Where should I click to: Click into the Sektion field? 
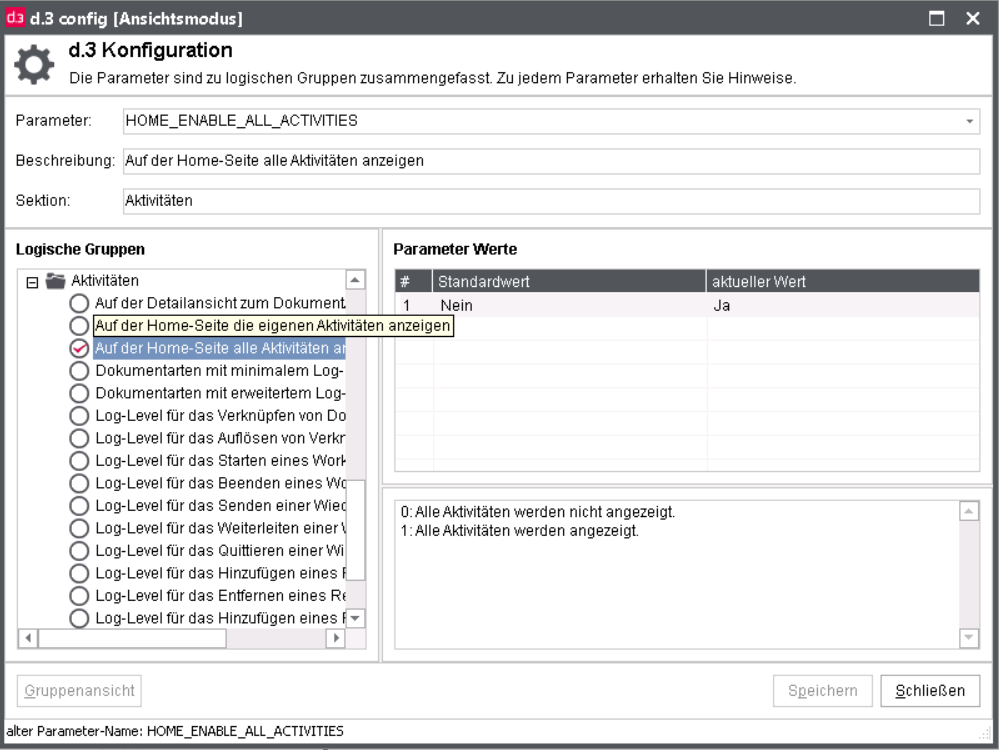[551, 201]
